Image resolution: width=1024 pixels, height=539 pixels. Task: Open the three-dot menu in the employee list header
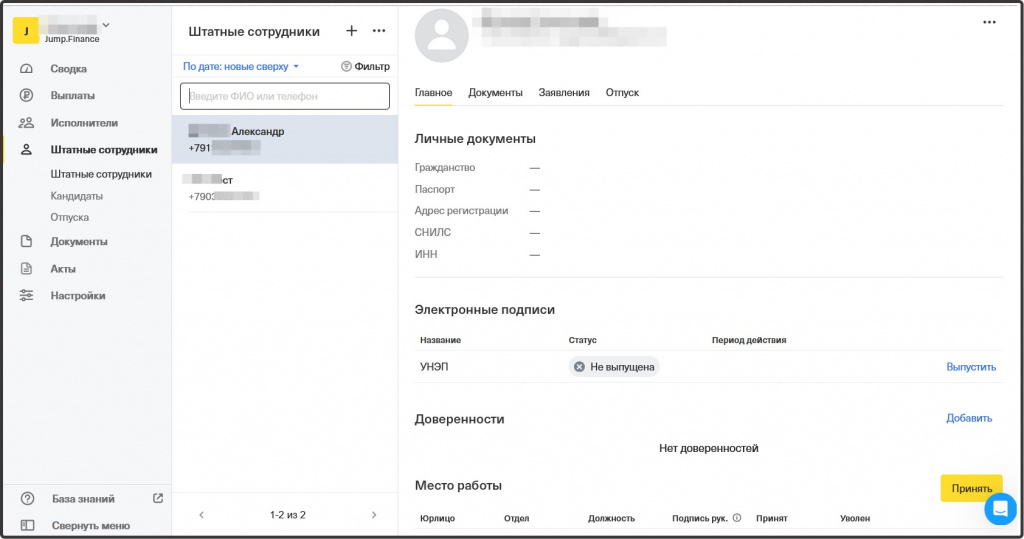tap(379, 31)
